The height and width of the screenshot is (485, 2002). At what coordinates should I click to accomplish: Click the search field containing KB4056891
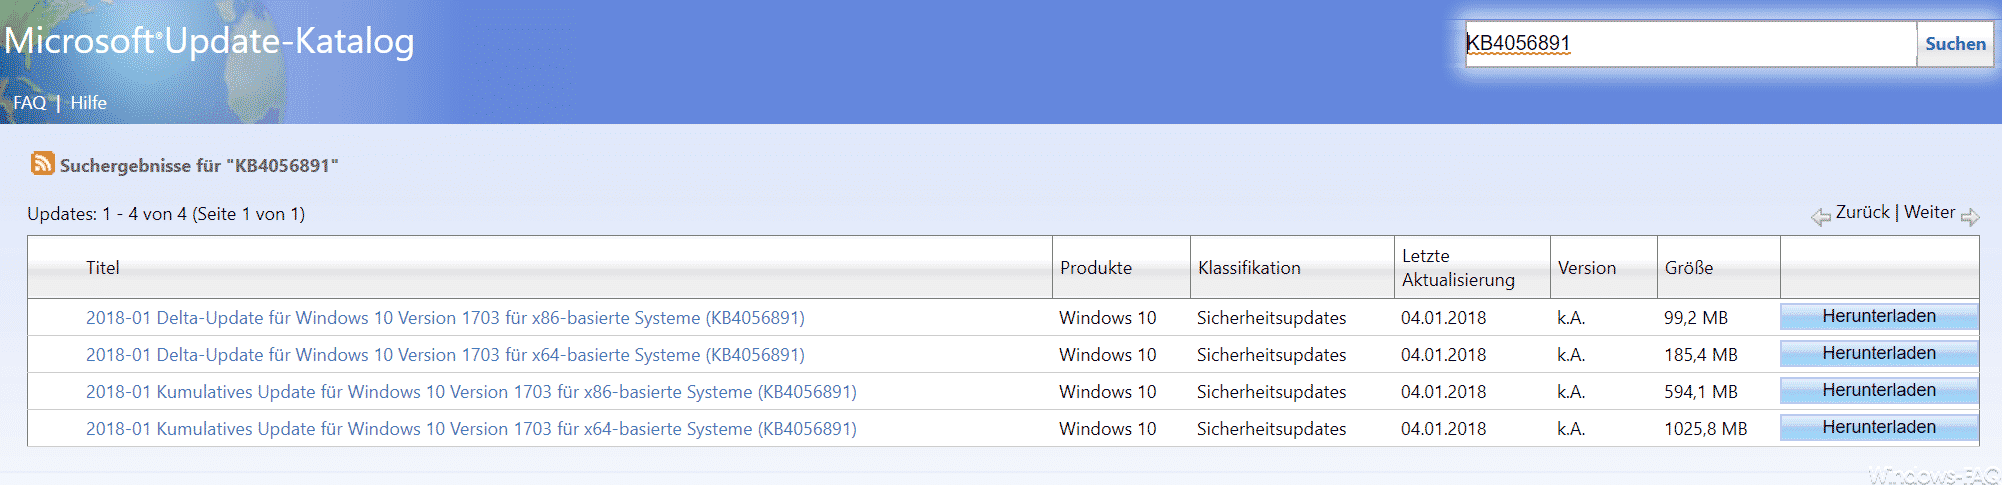point(1690,44)
